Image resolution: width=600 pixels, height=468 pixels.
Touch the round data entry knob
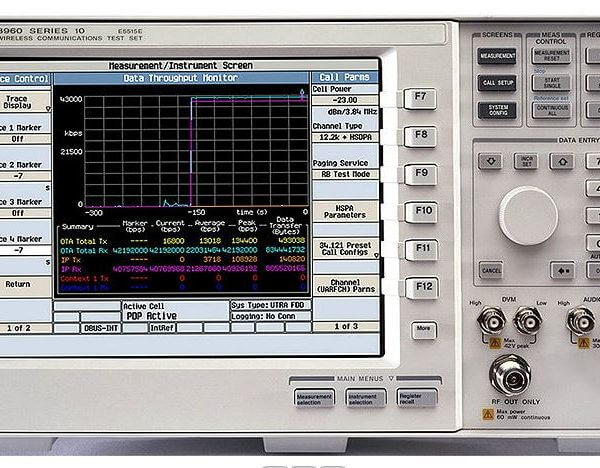coord(528,216)
